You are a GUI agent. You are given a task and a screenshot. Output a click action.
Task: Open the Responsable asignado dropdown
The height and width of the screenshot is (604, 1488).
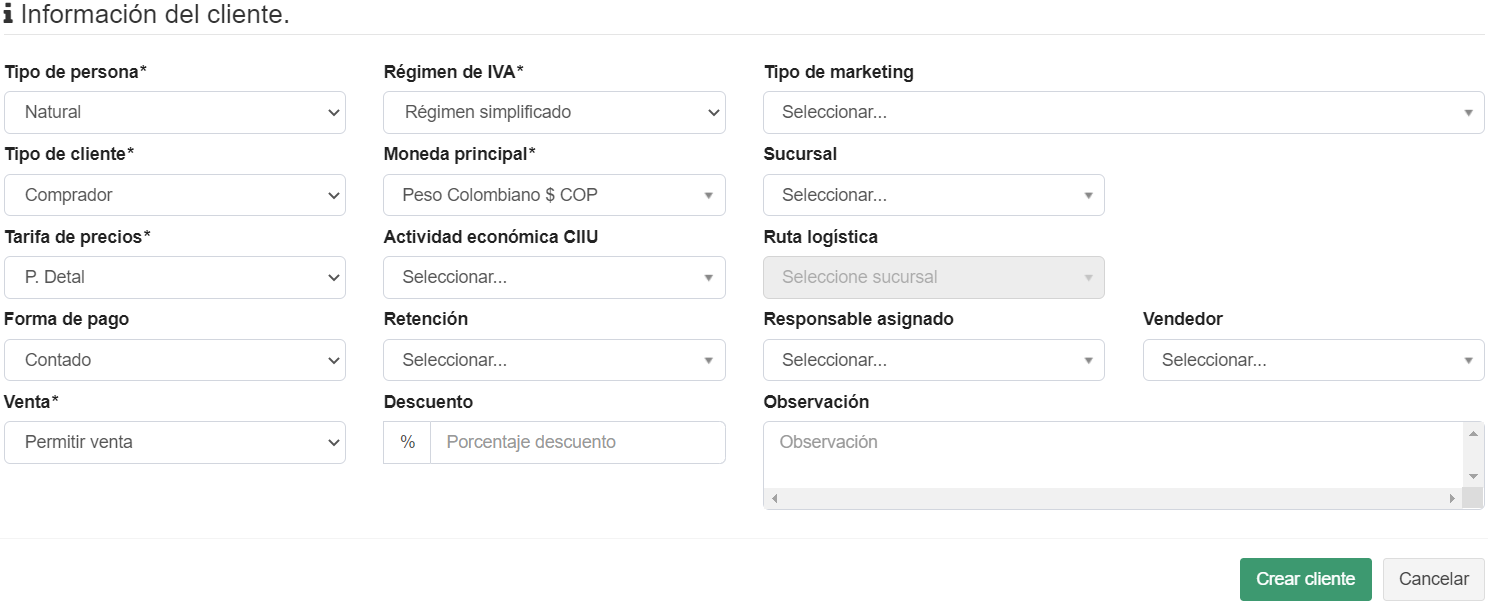coord(933,360)
